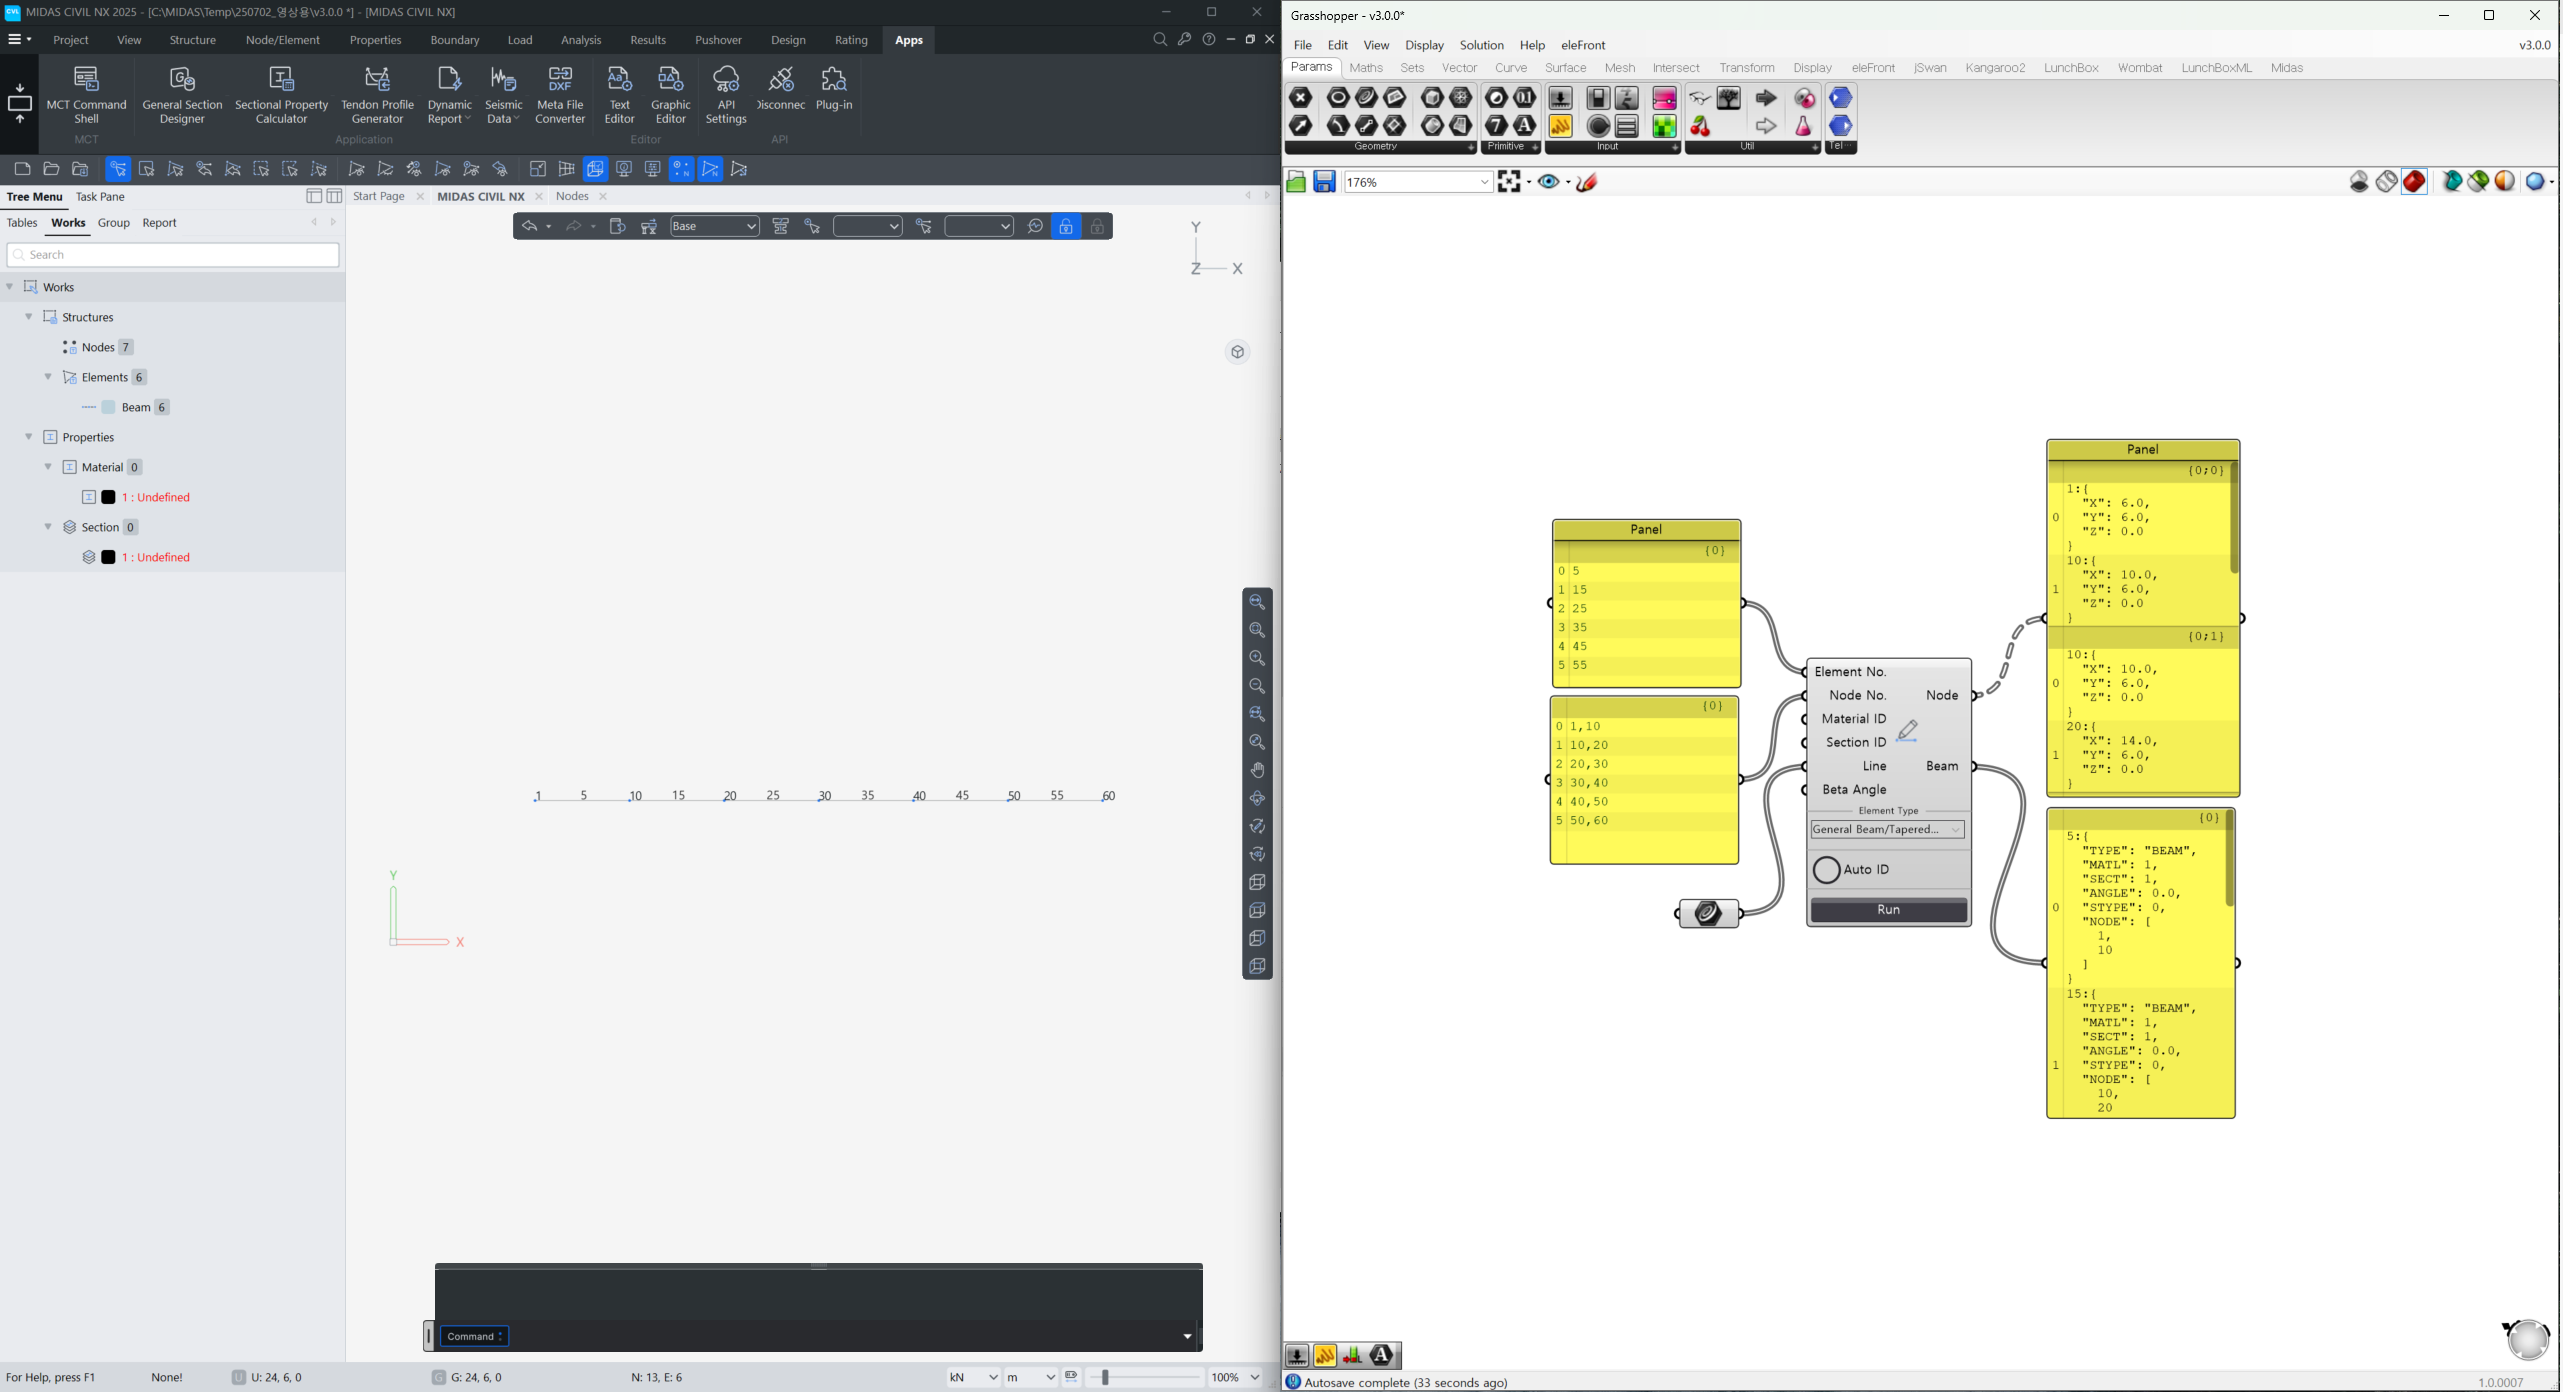The image size is (2563, 1392).
Task: Click the Command button in message window
Action: pyautogui.click(x=474, y=1336)
